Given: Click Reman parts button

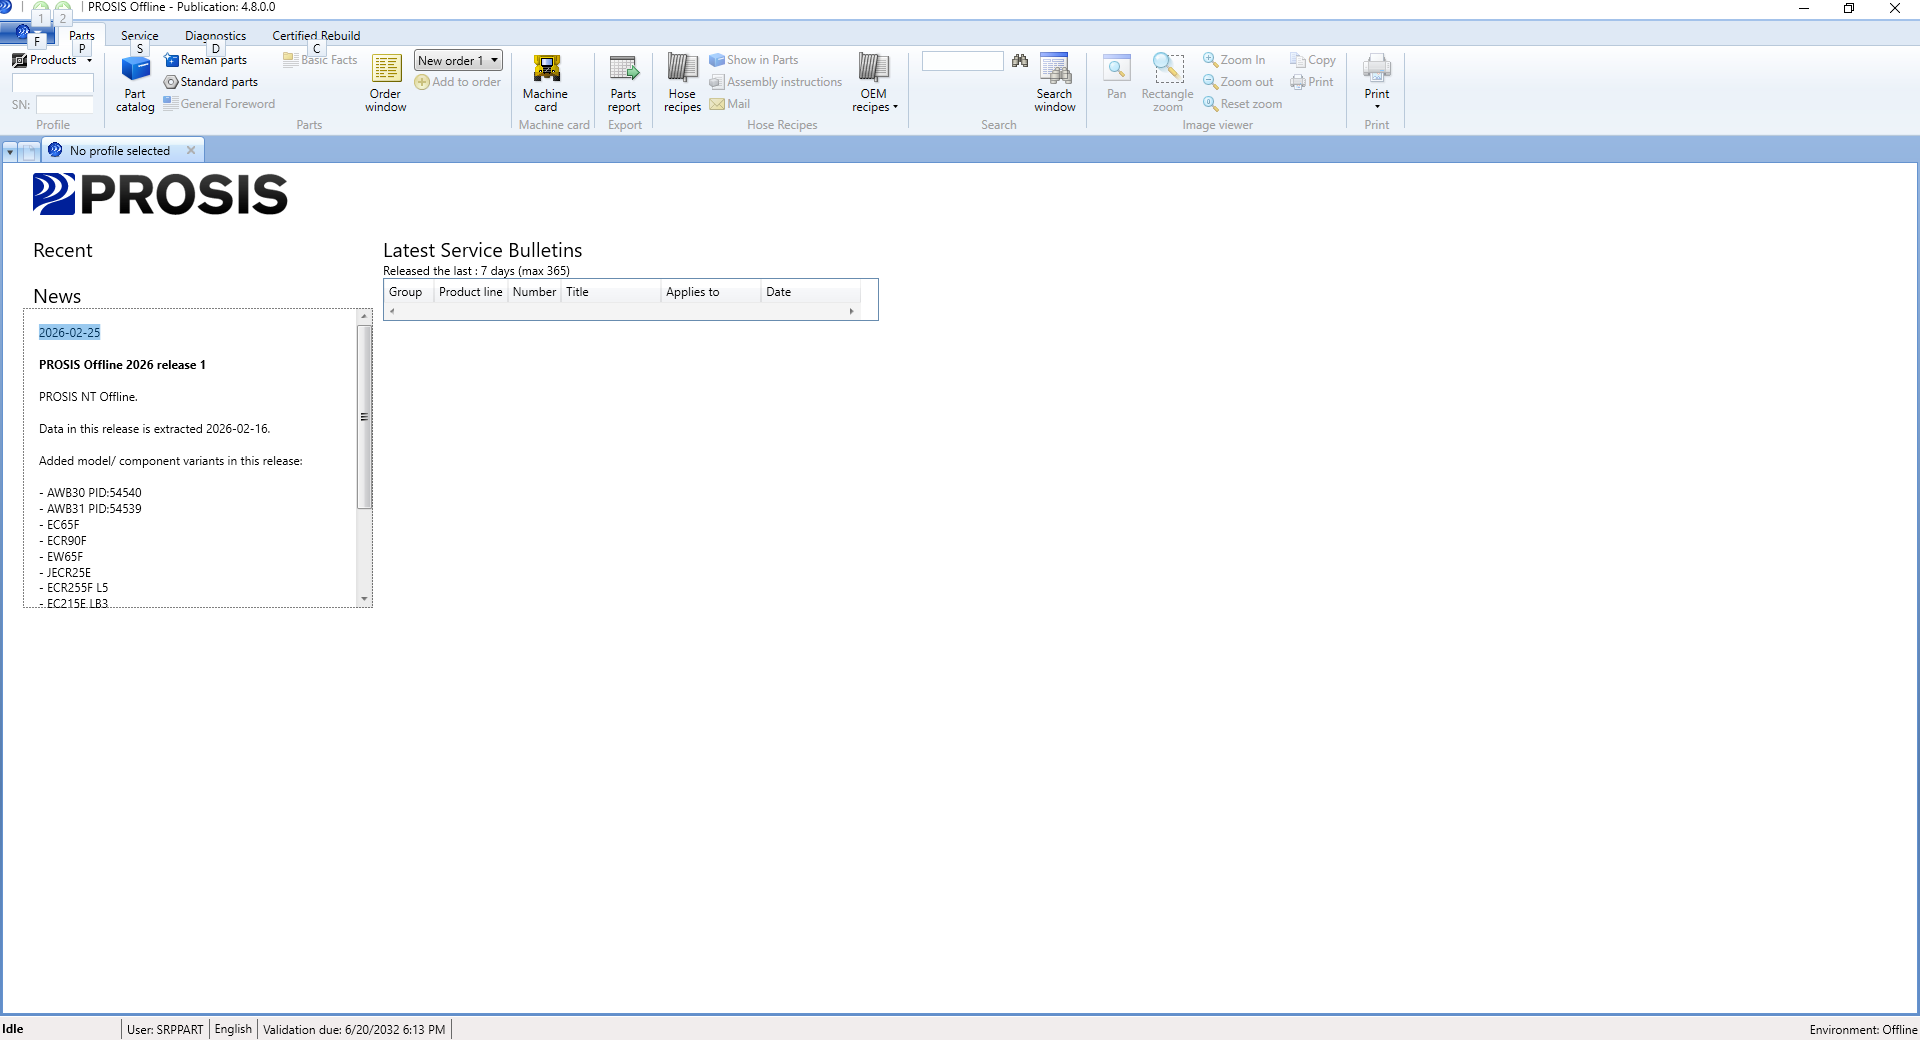Looking at the screenshot, I should [x=206, y=60].
